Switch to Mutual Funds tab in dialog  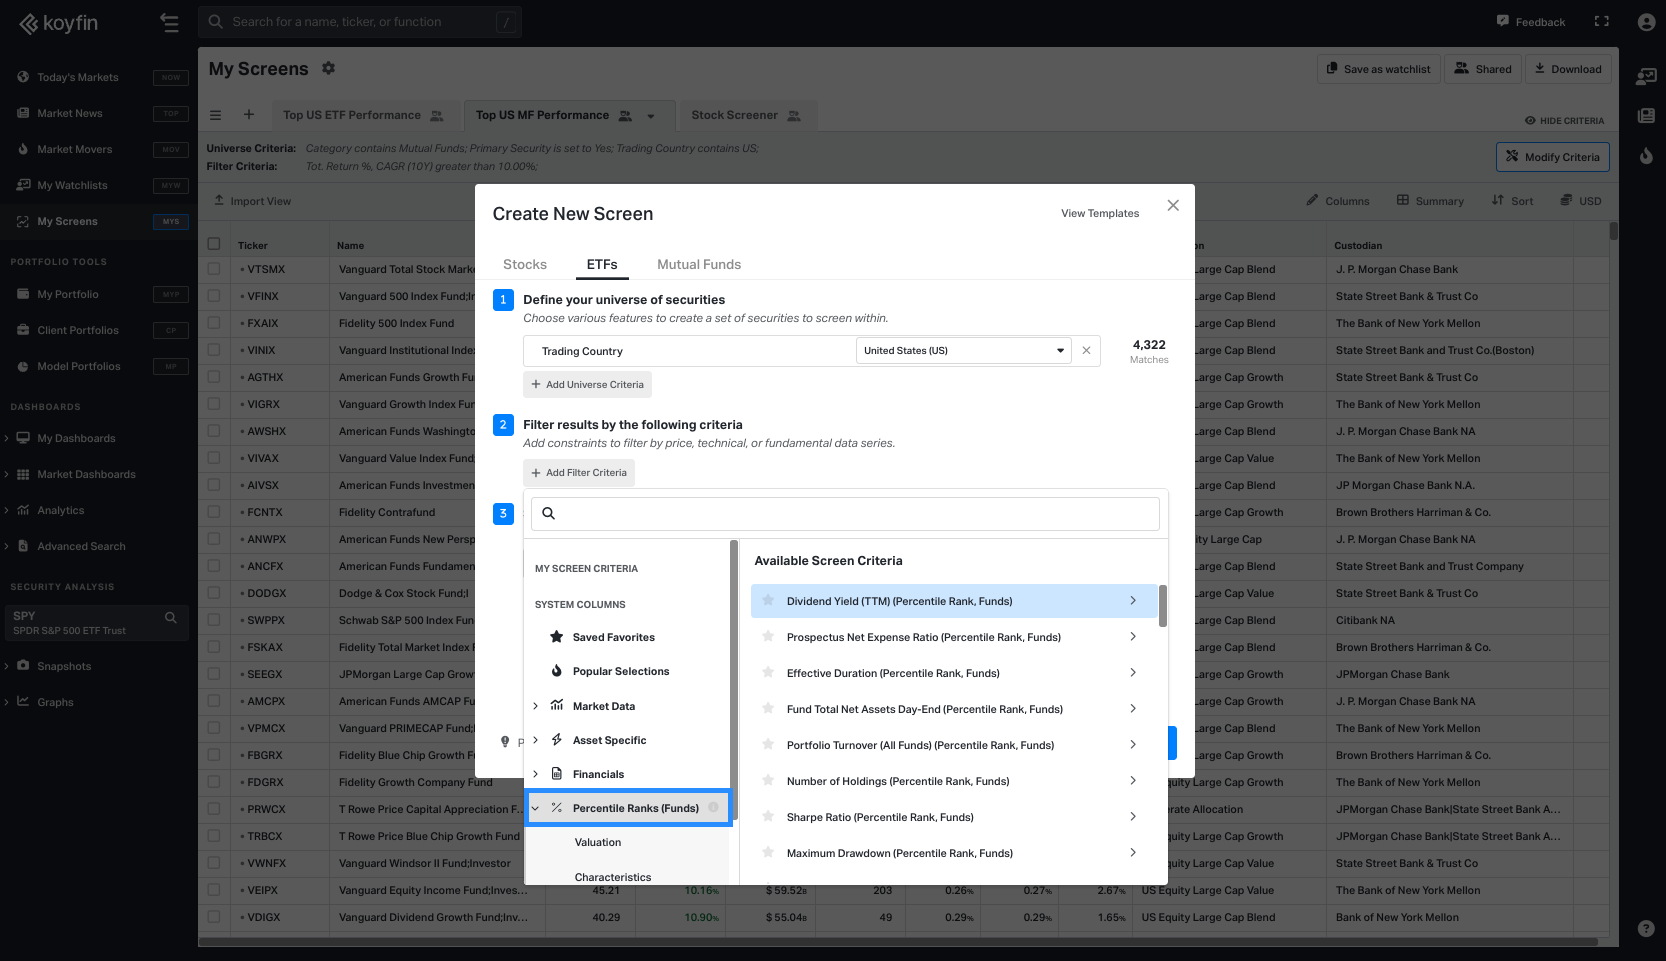(x=699, y=265)
